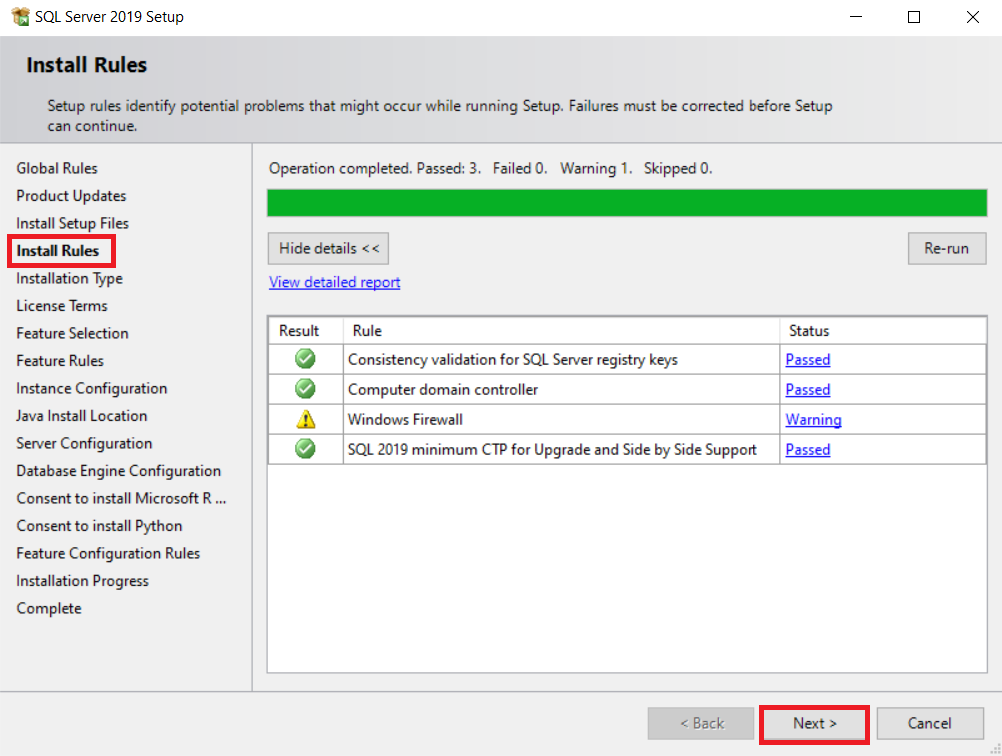
Task: Open the View detailed report link
Action: point(334,282)
